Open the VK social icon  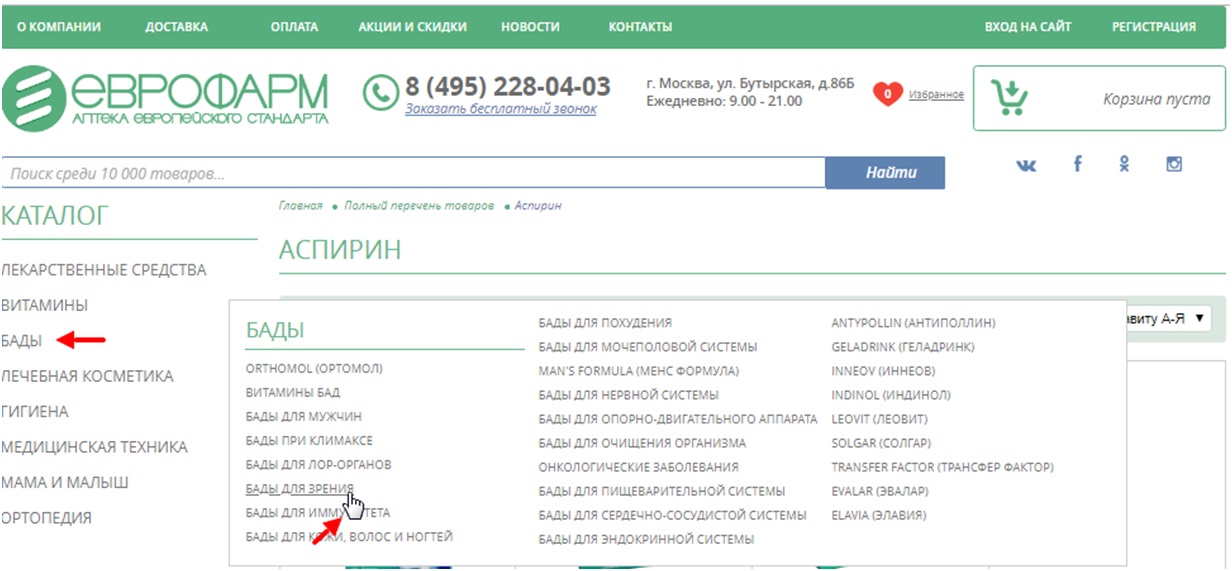1026,166
